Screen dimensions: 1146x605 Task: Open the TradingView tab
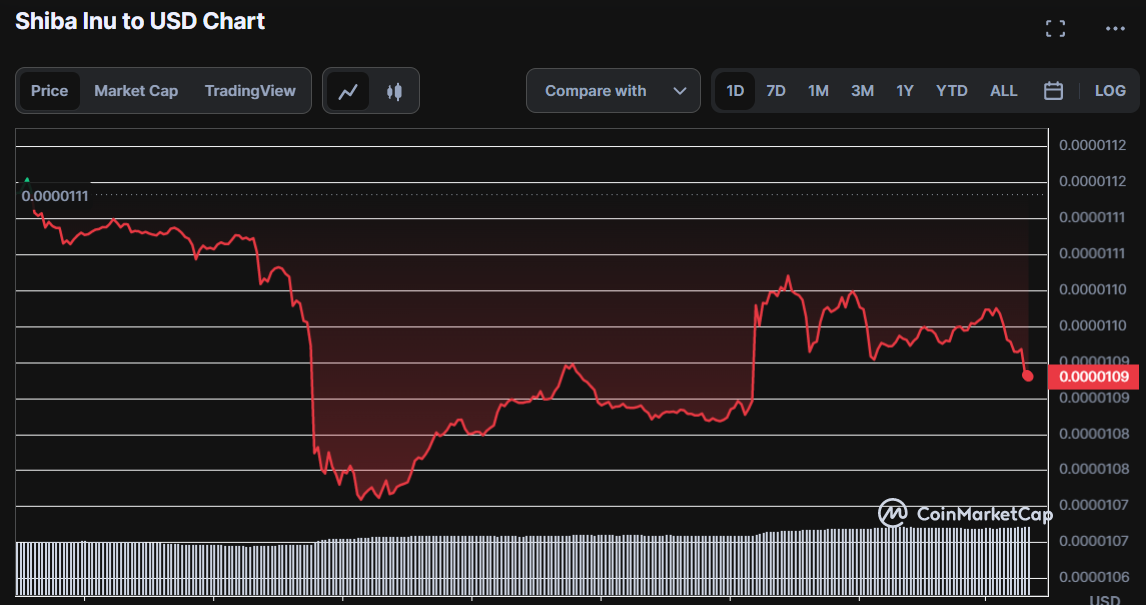(250, 91)
